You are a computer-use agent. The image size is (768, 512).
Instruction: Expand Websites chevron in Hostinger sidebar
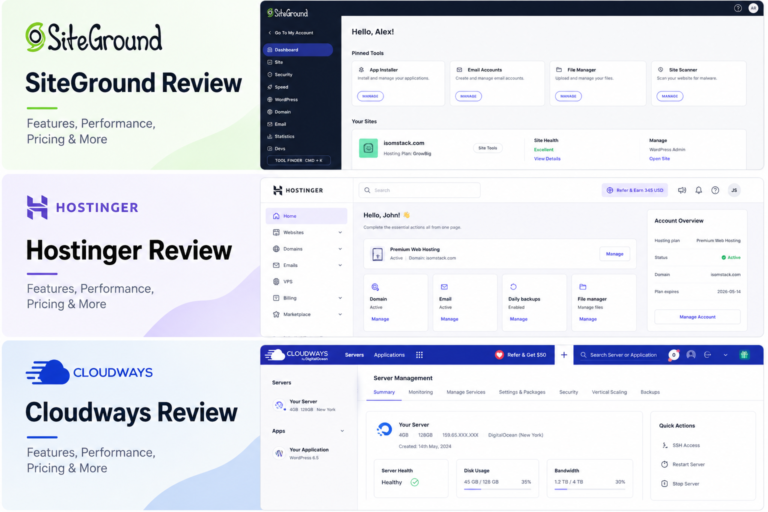coord(340,232)
